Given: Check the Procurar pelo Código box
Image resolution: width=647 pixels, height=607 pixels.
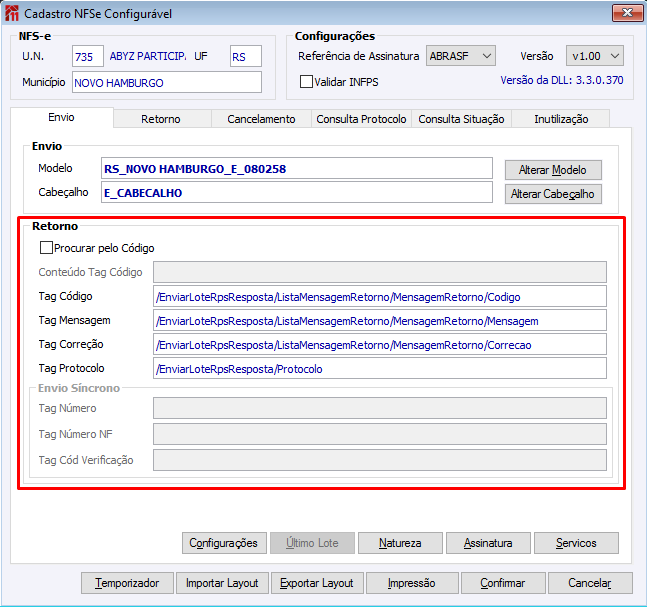Looking at the screenshot, I should (46, 248).
